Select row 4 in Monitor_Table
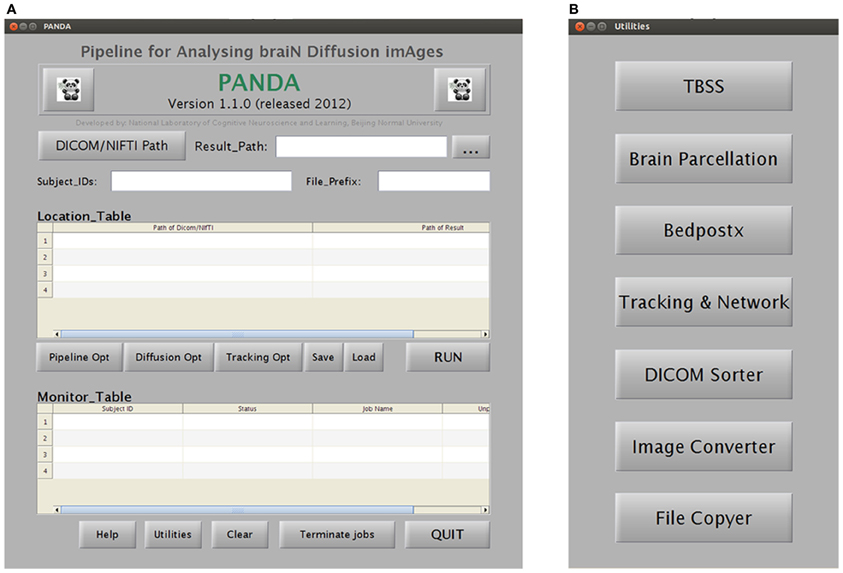The height and width of the screenshot is (573, 843). pos(263,471)
